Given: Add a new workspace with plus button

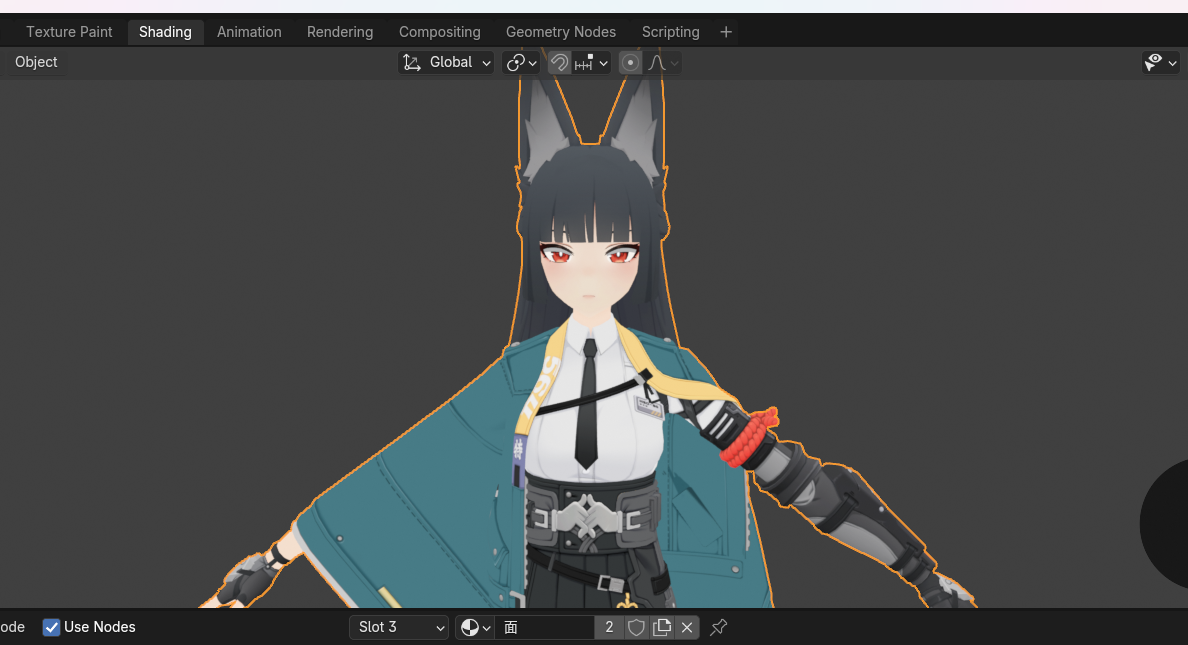Looking at the screenshot, I should (726, 32).
